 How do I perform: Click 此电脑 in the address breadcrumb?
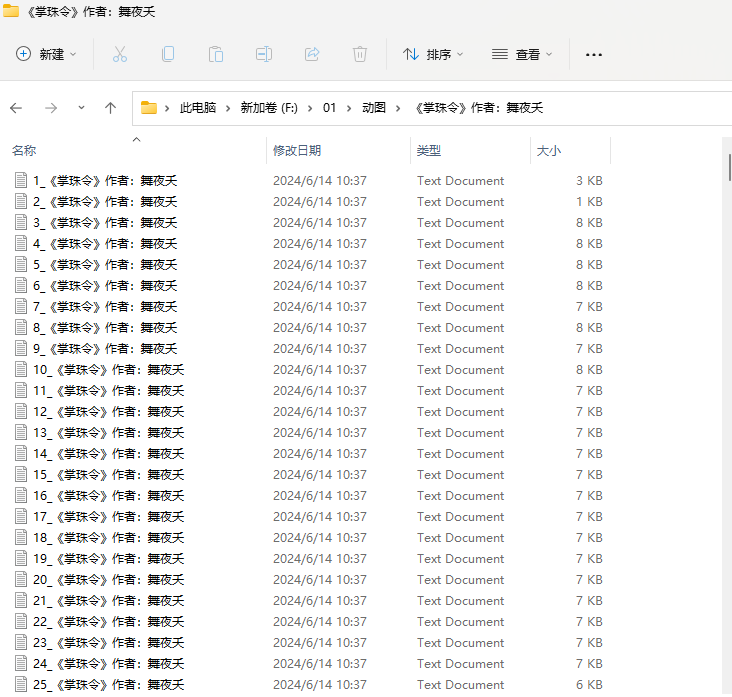pos(197,108)
